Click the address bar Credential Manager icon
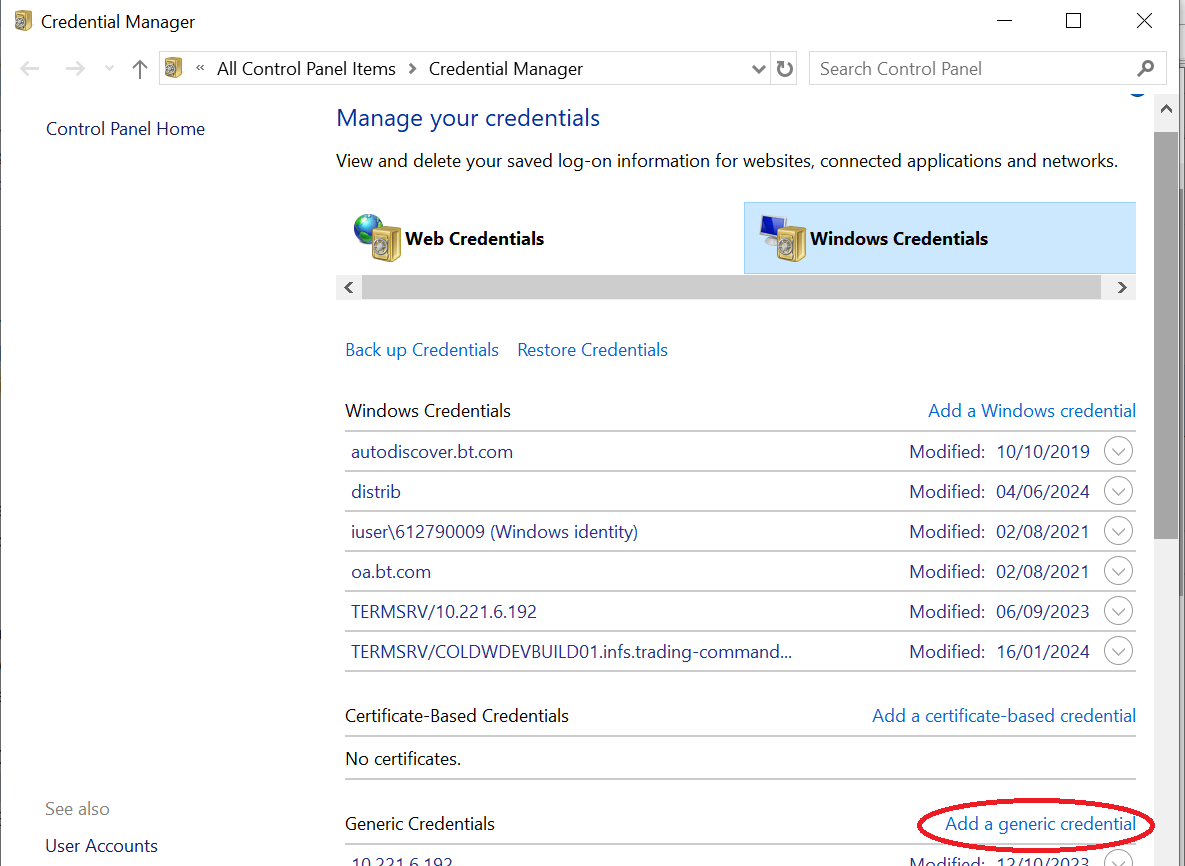 click(x=174, y=68)
